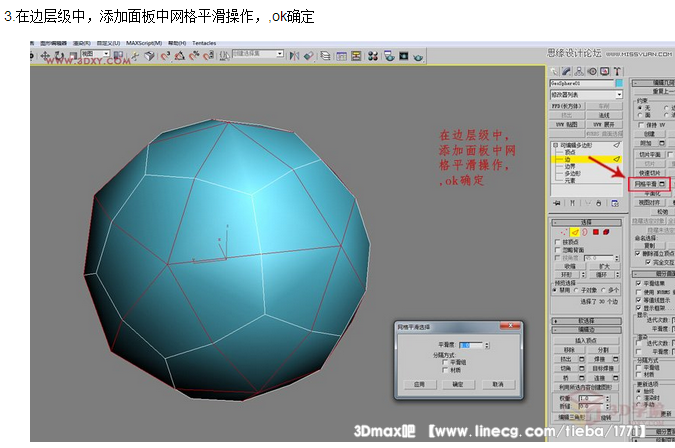Enable the 忽略背面 checkbox

point(558,250)
